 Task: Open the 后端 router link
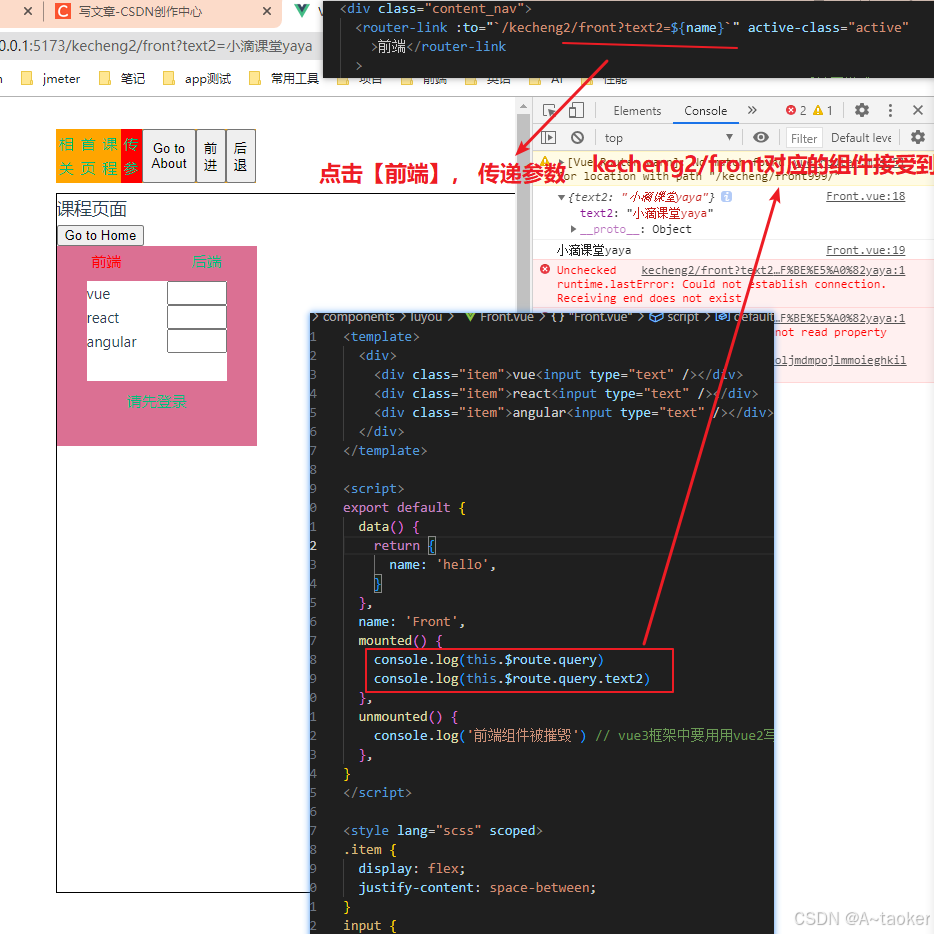click(x=207, y=261)
